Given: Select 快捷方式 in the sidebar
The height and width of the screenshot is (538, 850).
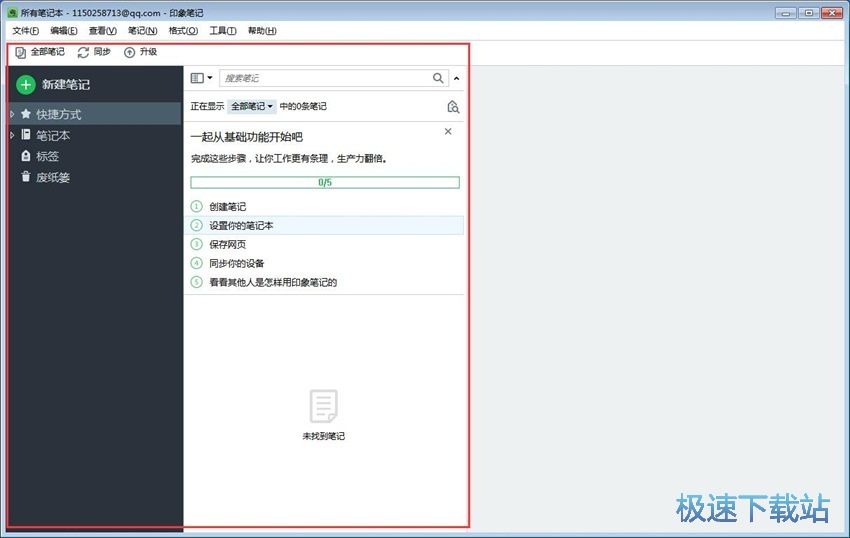Looking at the screenshot, I should [59, 114].
